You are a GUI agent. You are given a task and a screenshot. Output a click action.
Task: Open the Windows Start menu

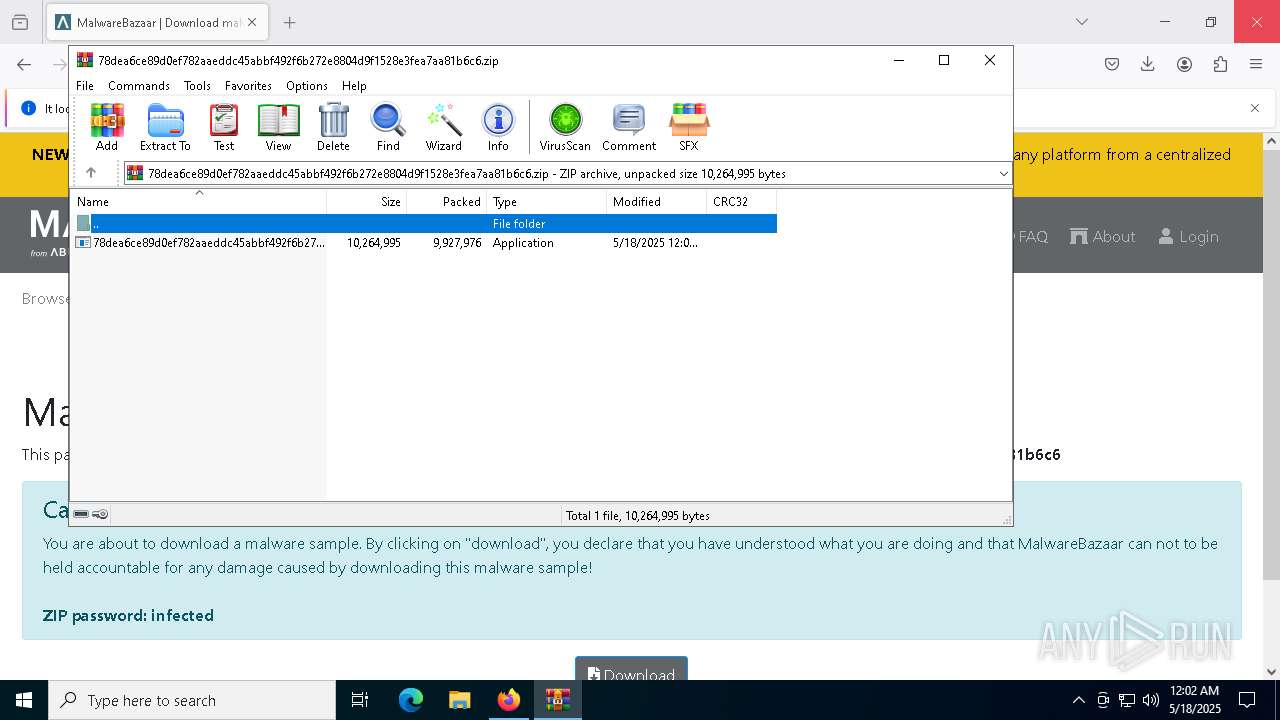point(24,700)
